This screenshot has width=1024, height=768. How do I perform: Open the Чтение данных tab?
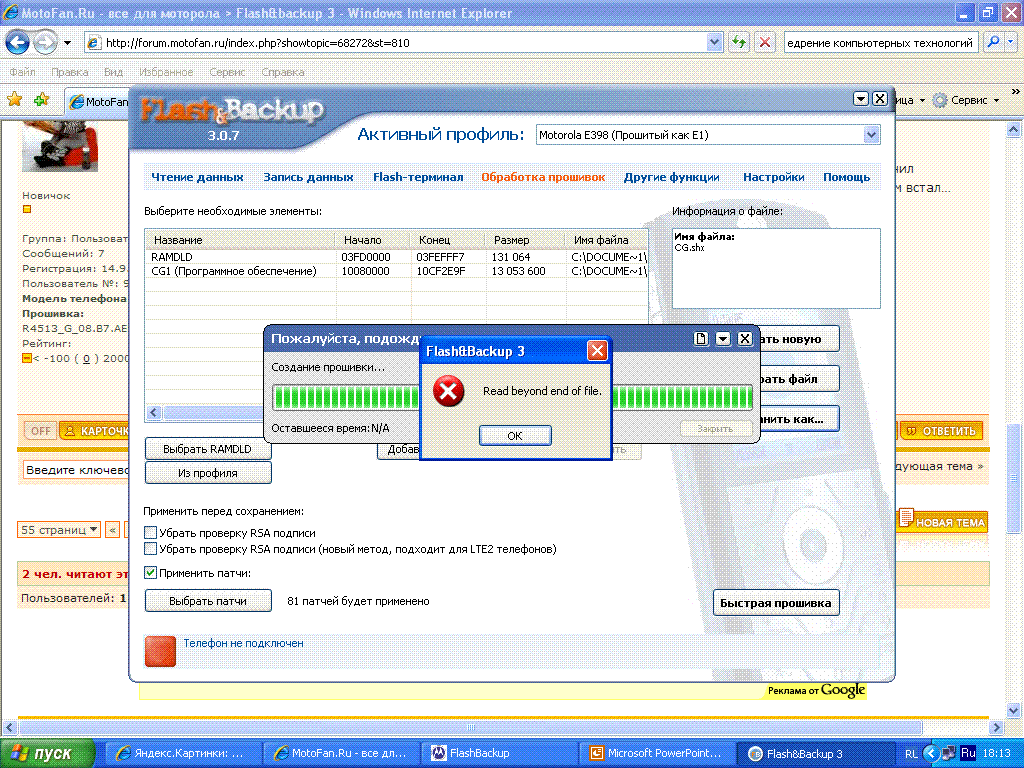point(197,177)
